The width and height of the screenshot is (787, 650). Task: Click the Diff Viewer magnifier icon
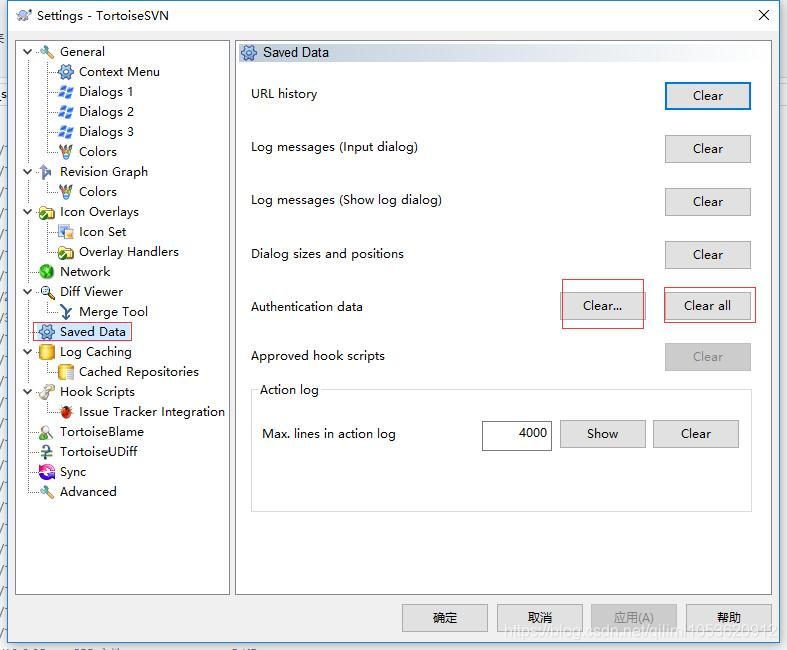[47, 292]
